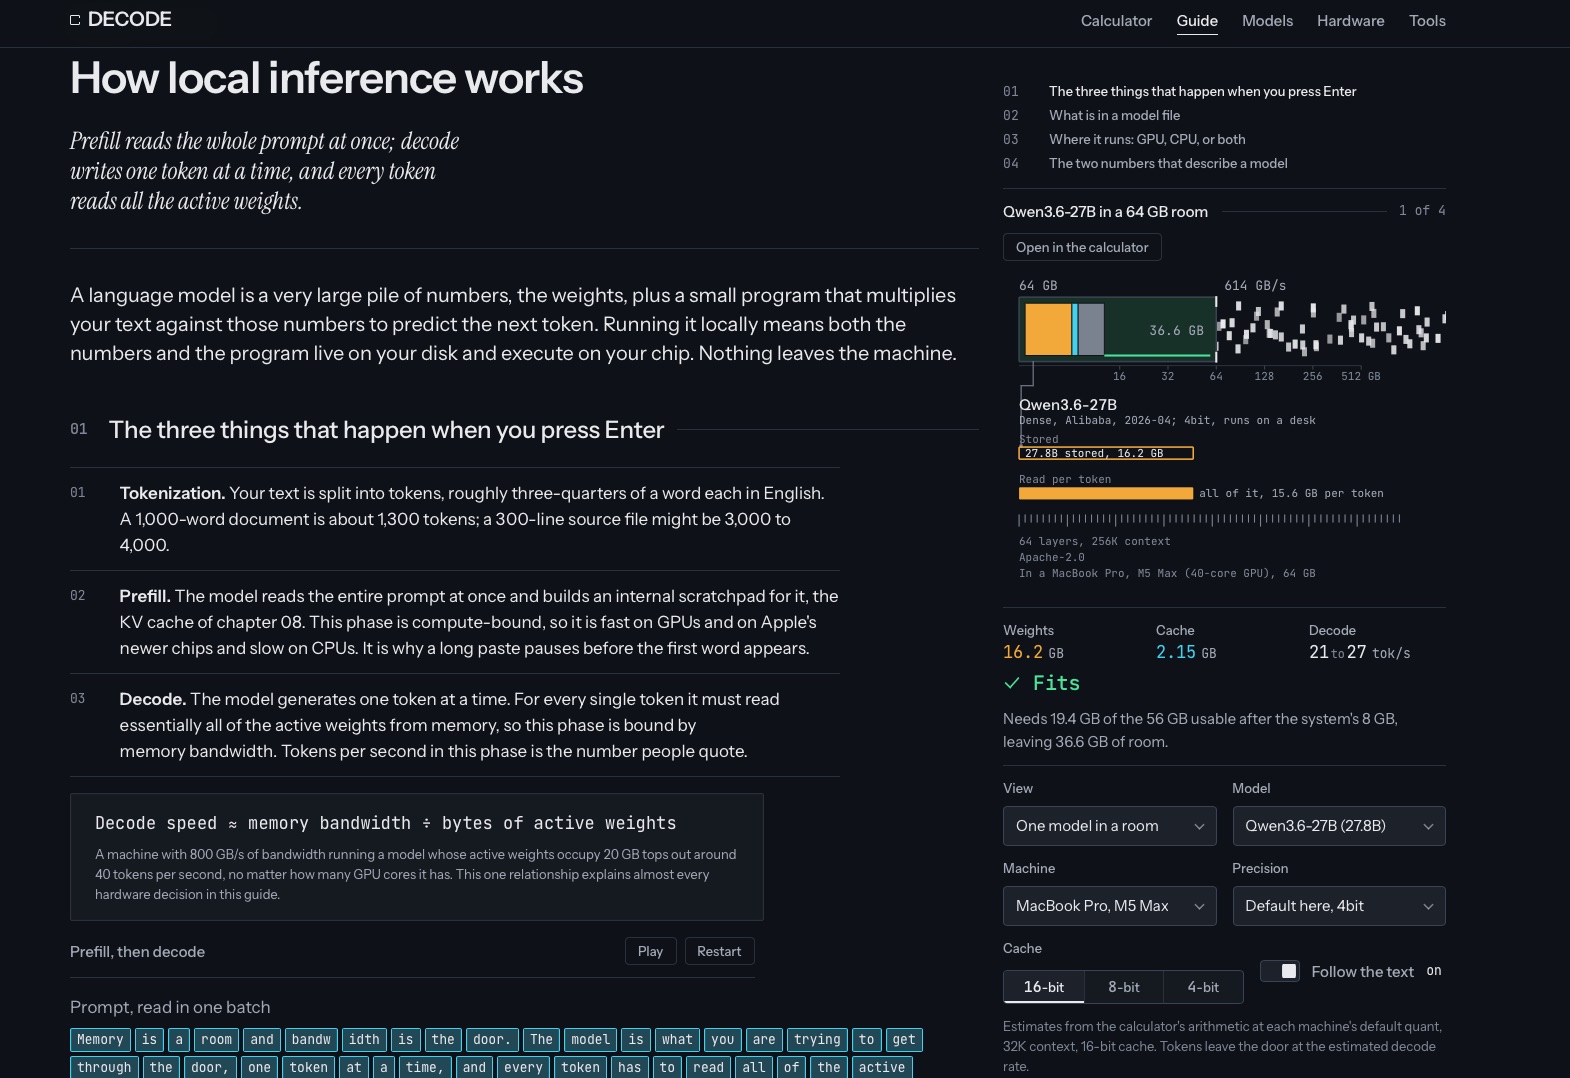Expand the Precision dropdown 'Default here, 4bit'
Screen dimensions: 1570x1078
point(1339,906)
